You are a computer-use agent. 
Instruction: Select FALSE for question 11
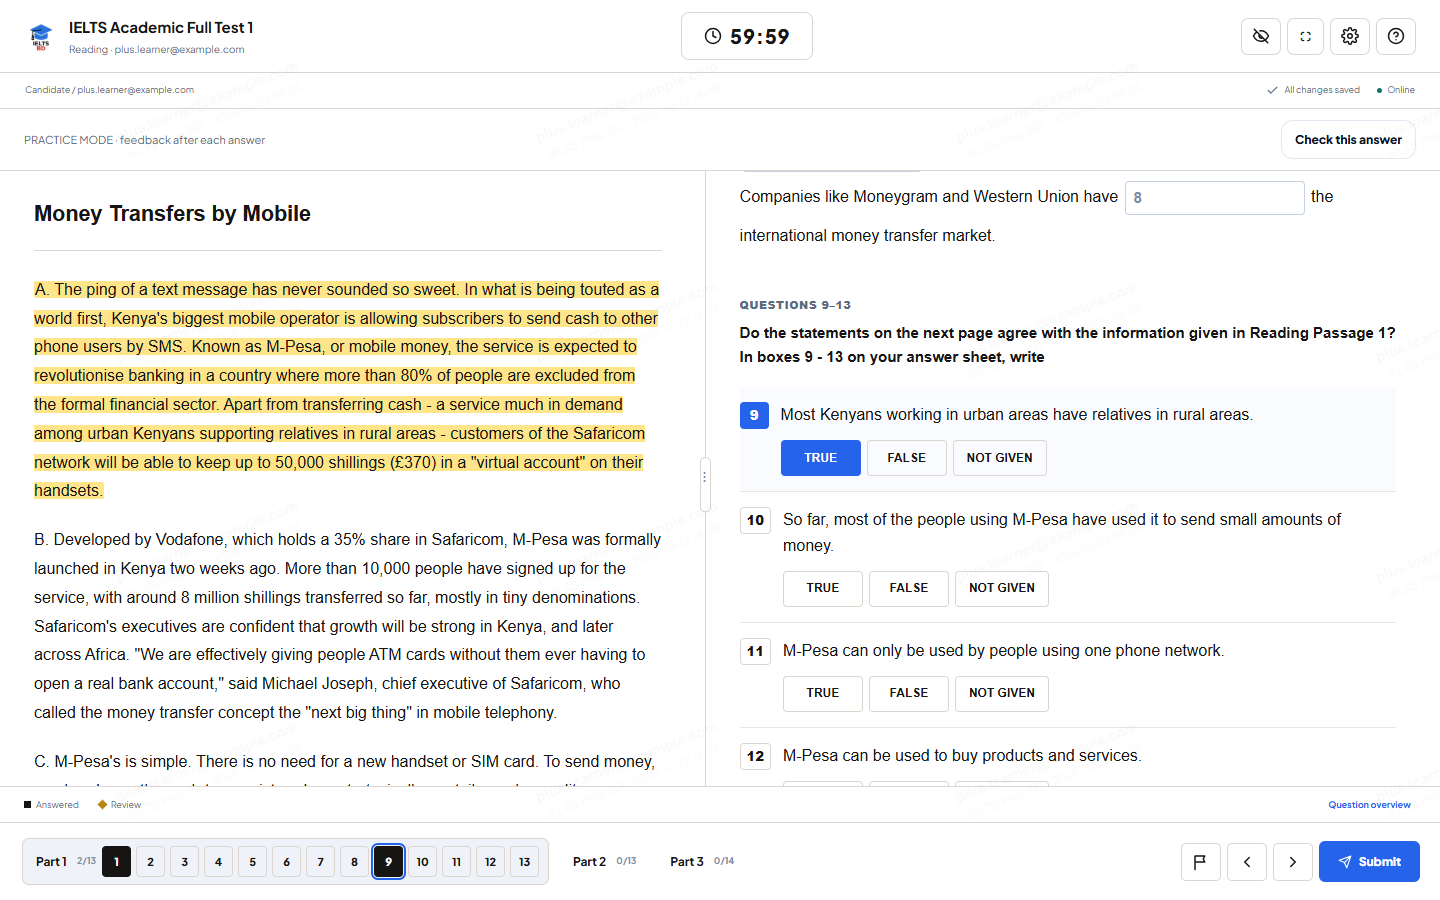909,693
